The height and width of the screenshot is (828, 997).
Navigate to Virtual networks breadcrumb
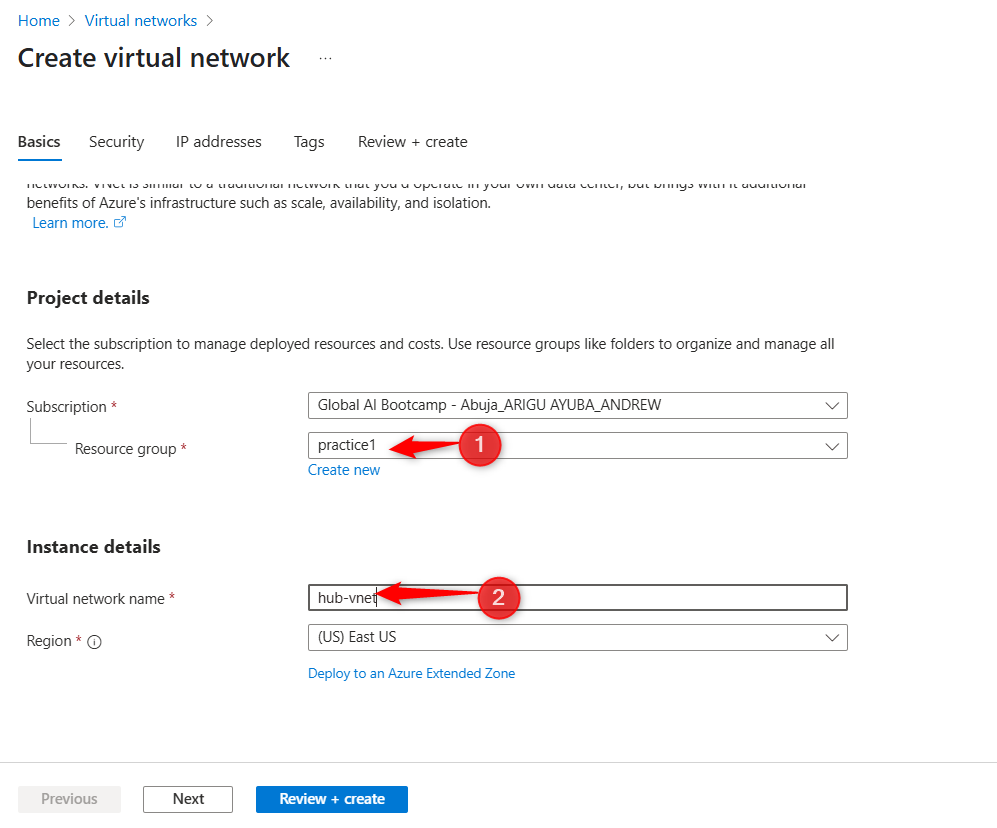pyautogui.click(x=141, y=20)
